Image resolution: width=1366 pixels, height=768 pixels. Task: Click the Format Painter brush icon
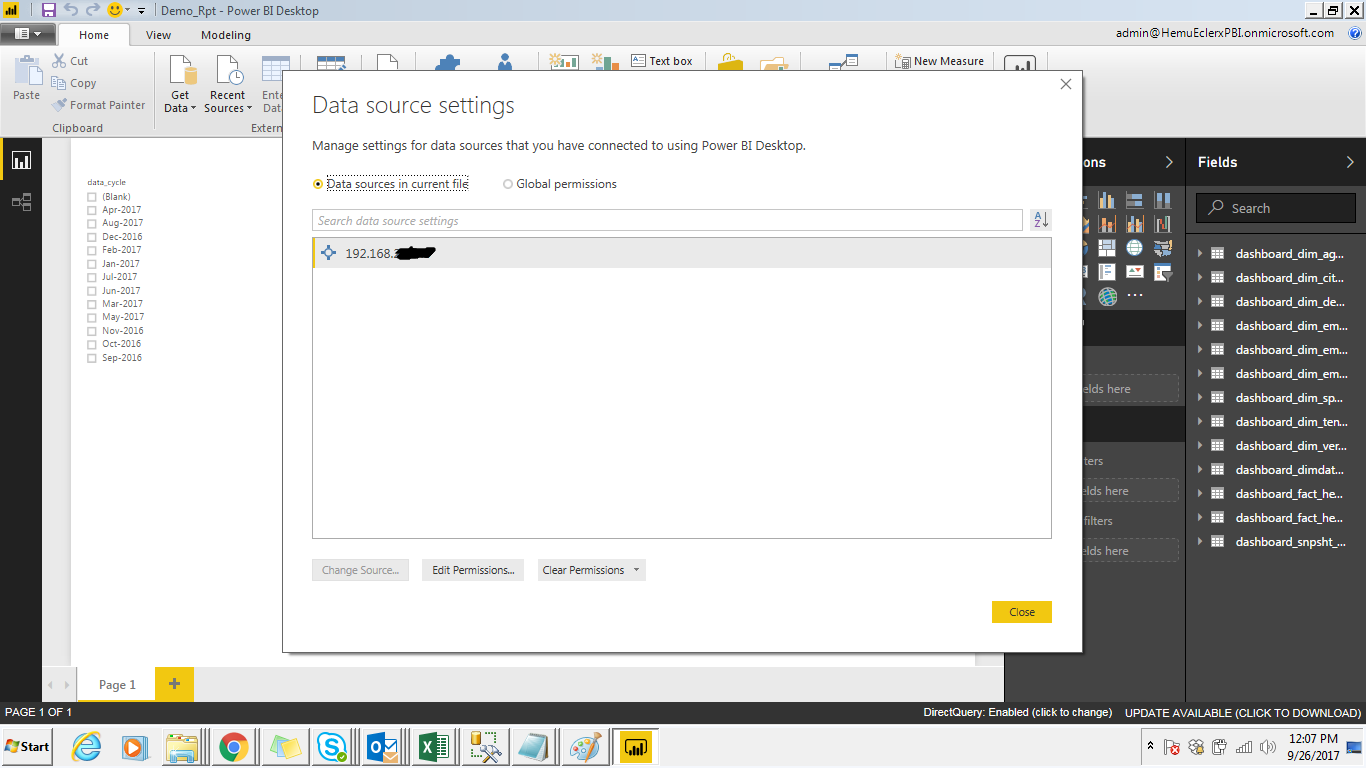60,105
